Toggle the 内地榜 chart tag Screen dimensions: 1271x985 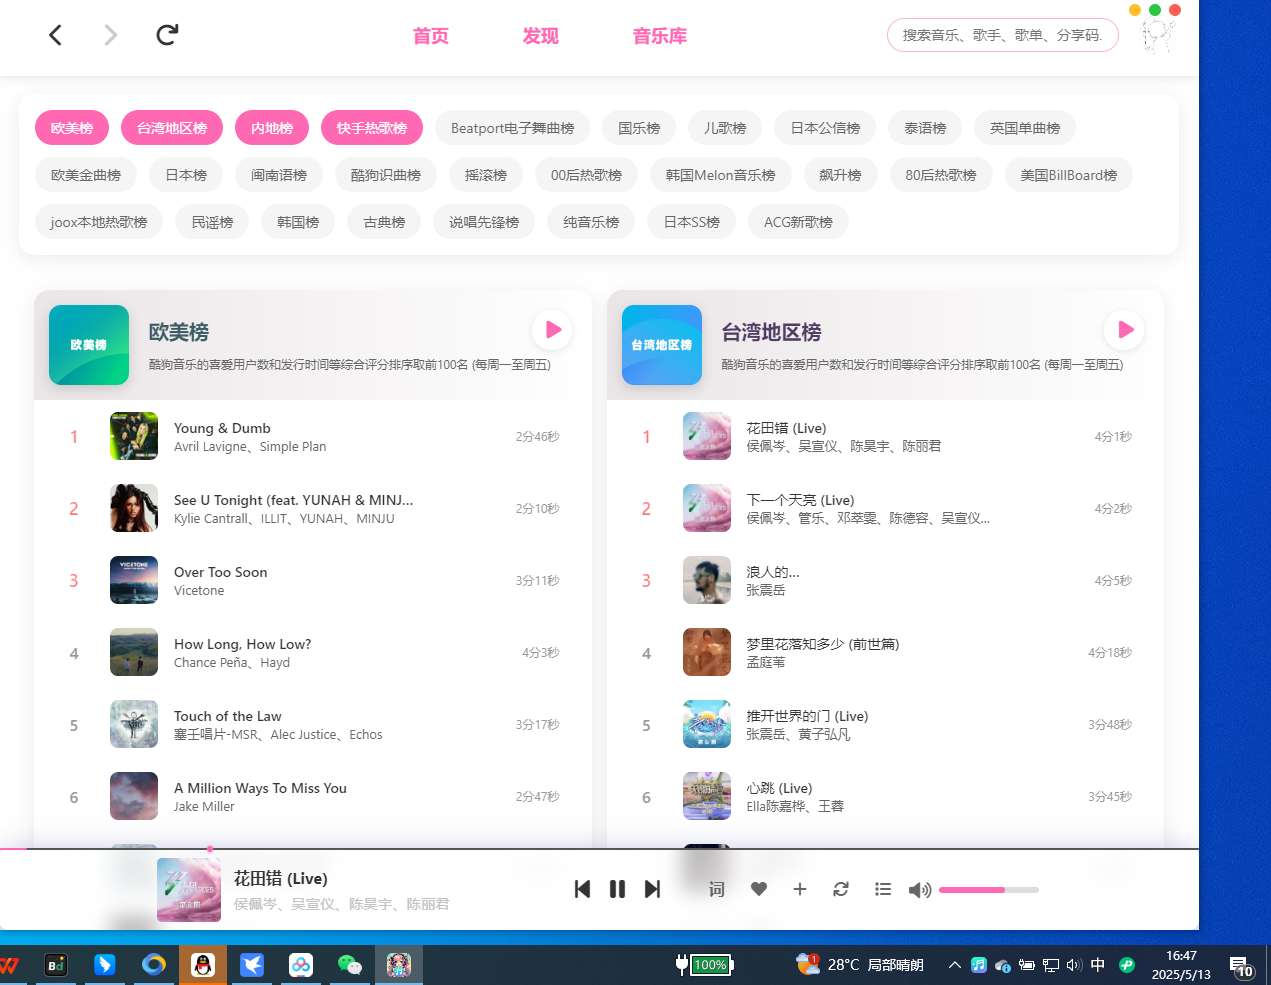coord(272,128)
